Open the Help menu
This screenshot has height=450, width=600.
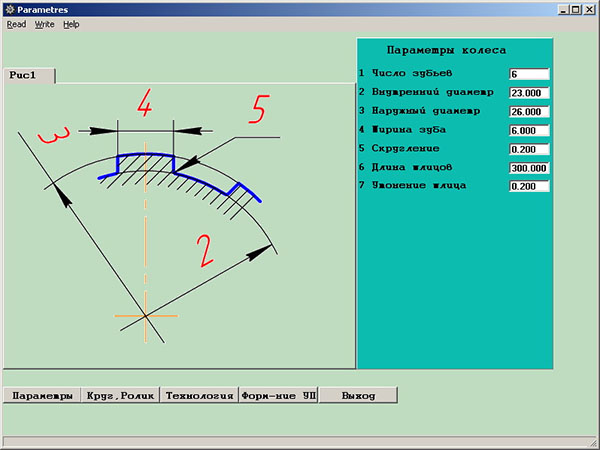(x=71, y=24)
